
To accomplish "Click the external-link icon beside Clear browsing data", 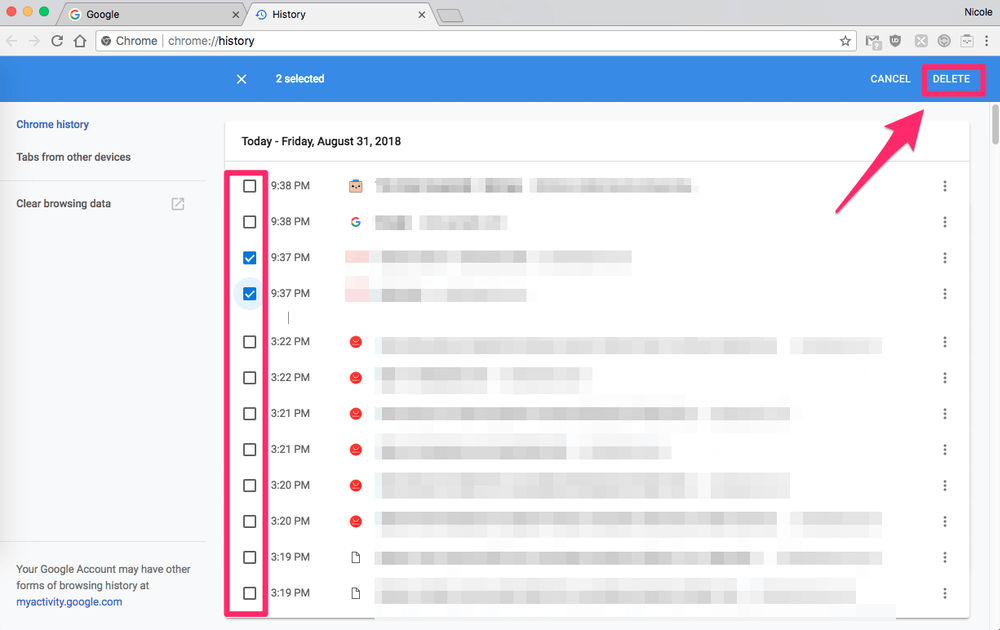I will coord(178,204).
